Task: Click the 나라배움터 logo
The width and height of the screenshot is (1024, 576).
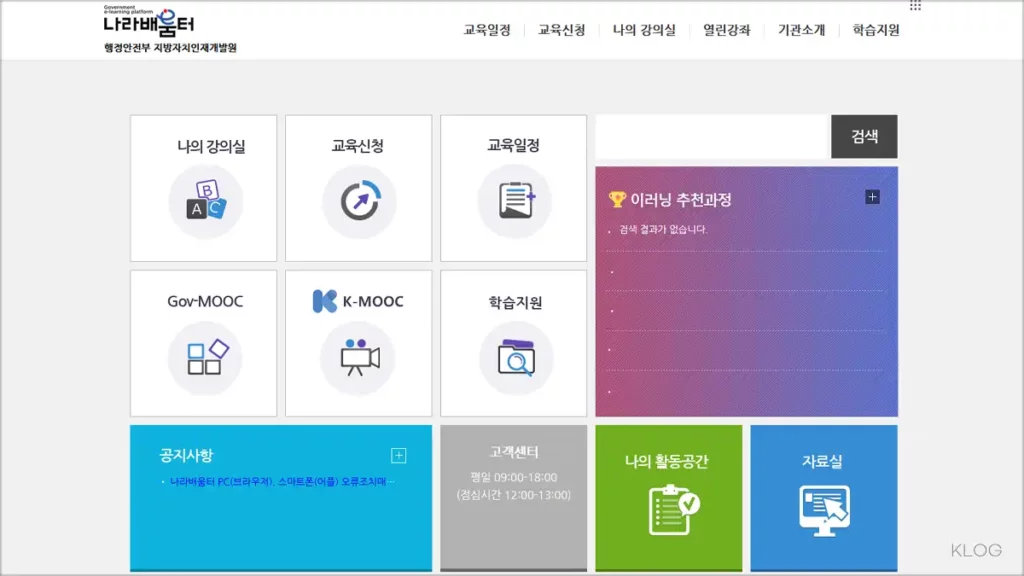Action: 149,21
